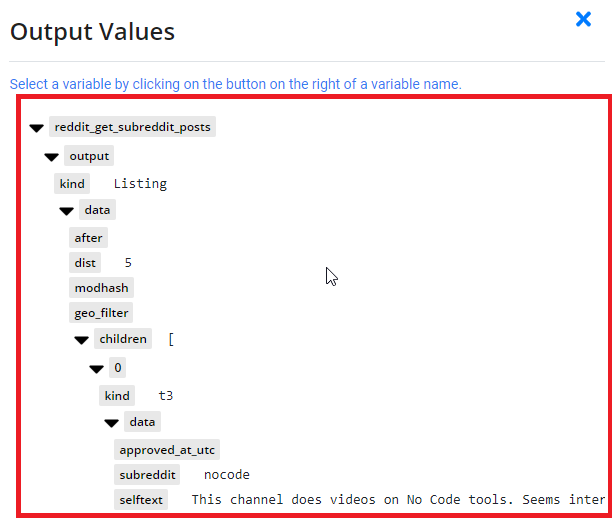The image size is (612, 523).
Task: Select the top-level data variable button
Action: (x=97, y=210)
